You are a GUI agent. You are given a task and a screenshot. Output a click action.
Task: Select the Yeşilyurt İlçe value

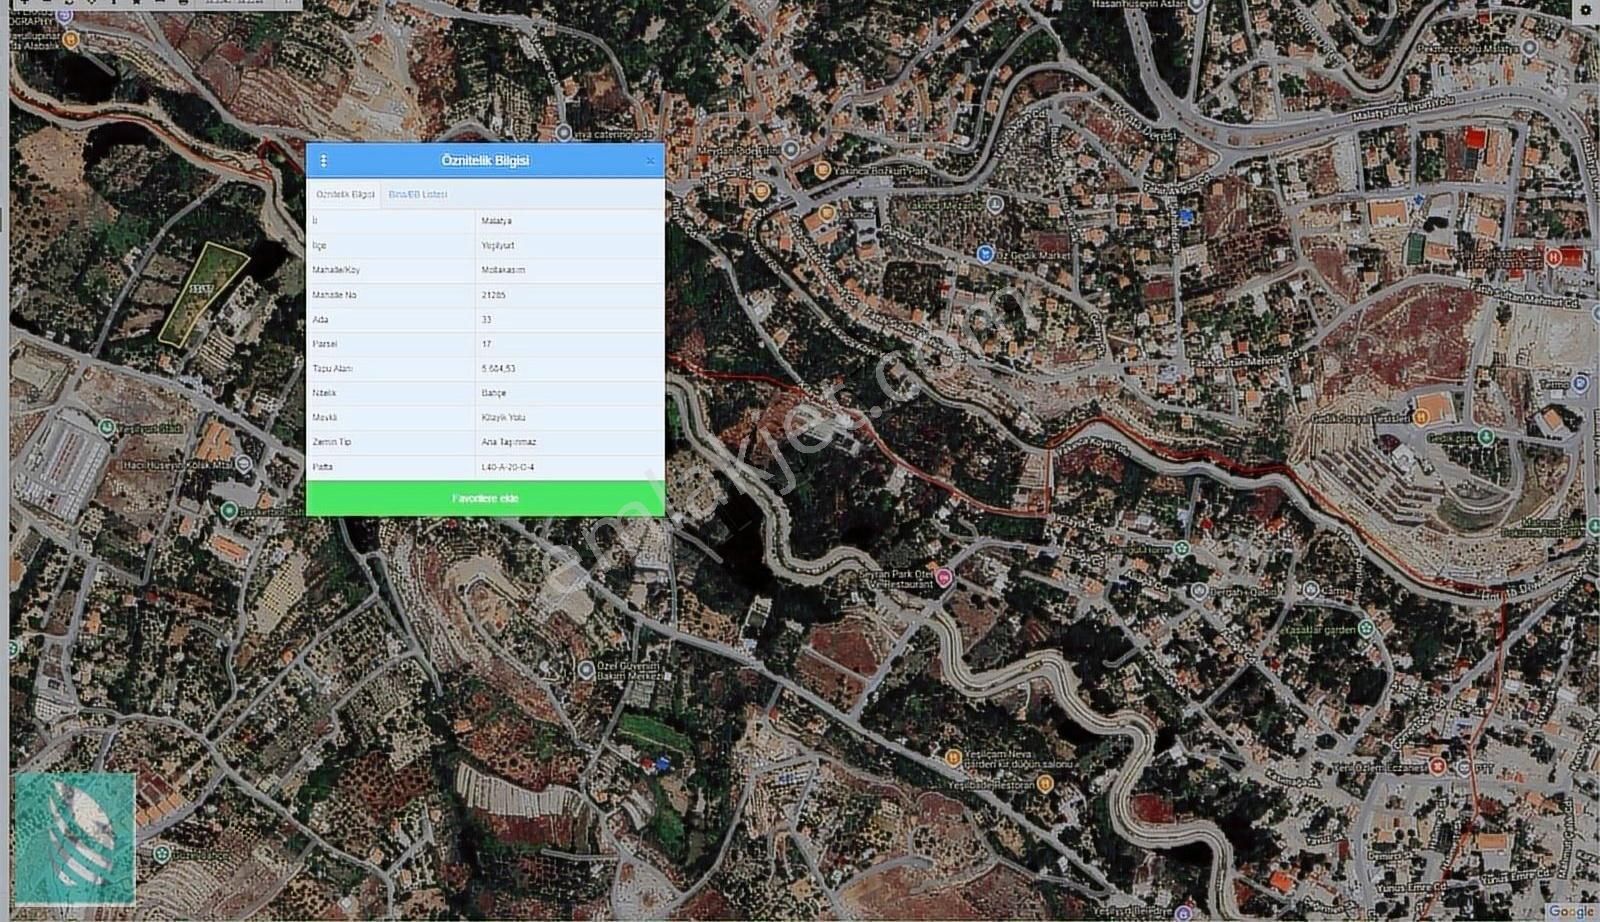tap(497, 245)
